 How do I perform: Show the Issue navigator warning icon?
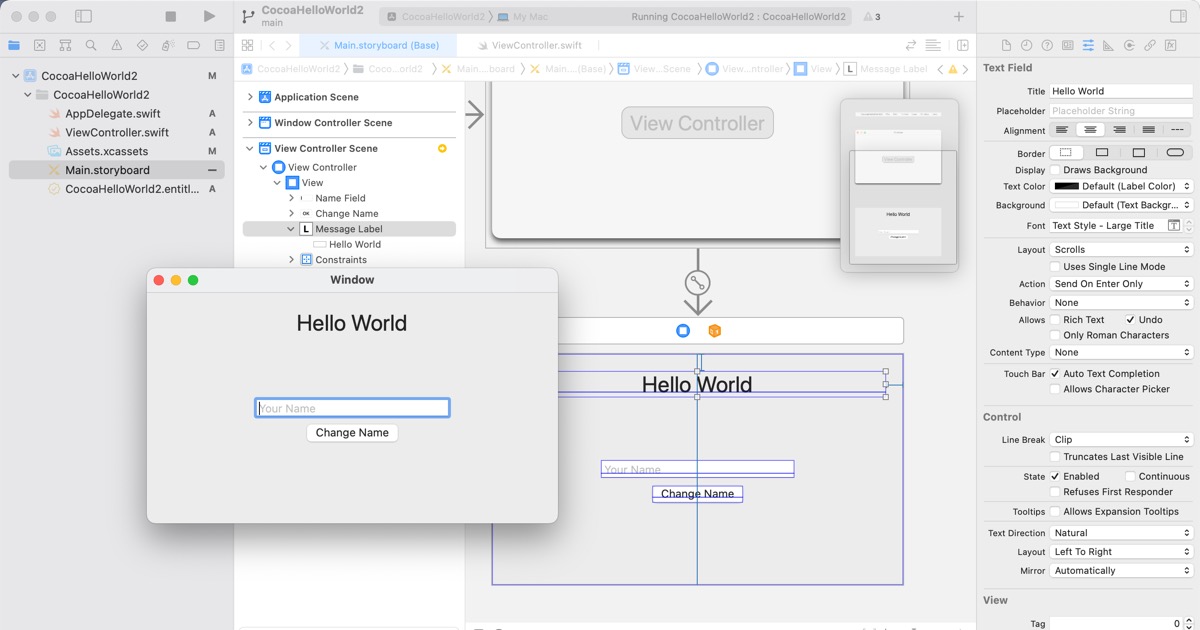(x=117, y=45)
